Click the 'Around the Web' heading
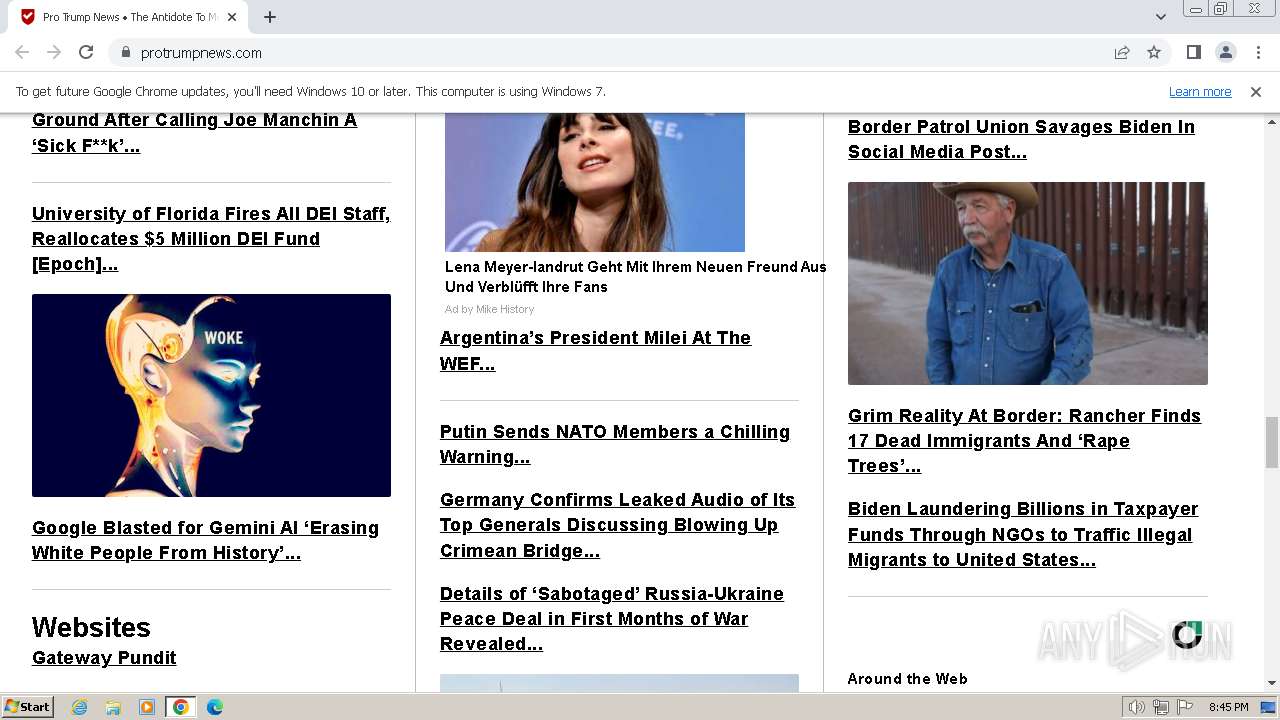Screen dimensions: 1280x720 (x=907, y=679)
